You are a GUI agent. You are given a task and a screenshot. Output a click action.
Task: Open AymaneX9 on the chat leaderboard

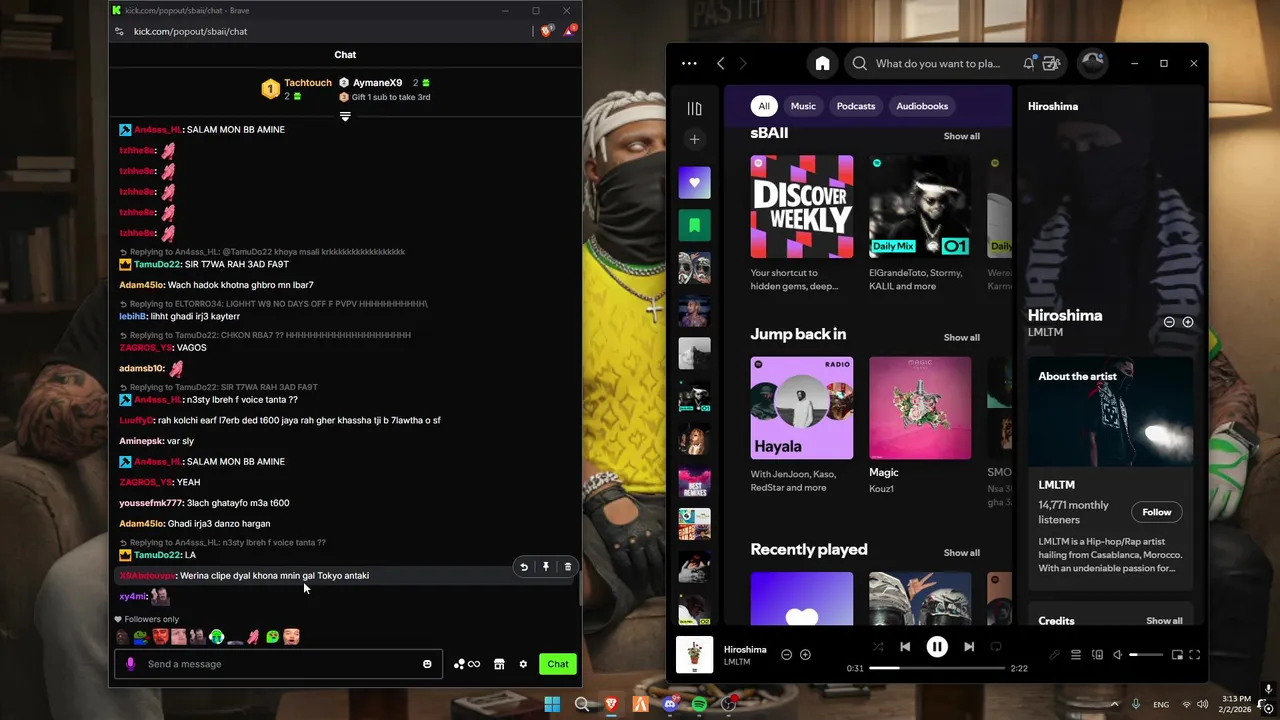(377, 83)
